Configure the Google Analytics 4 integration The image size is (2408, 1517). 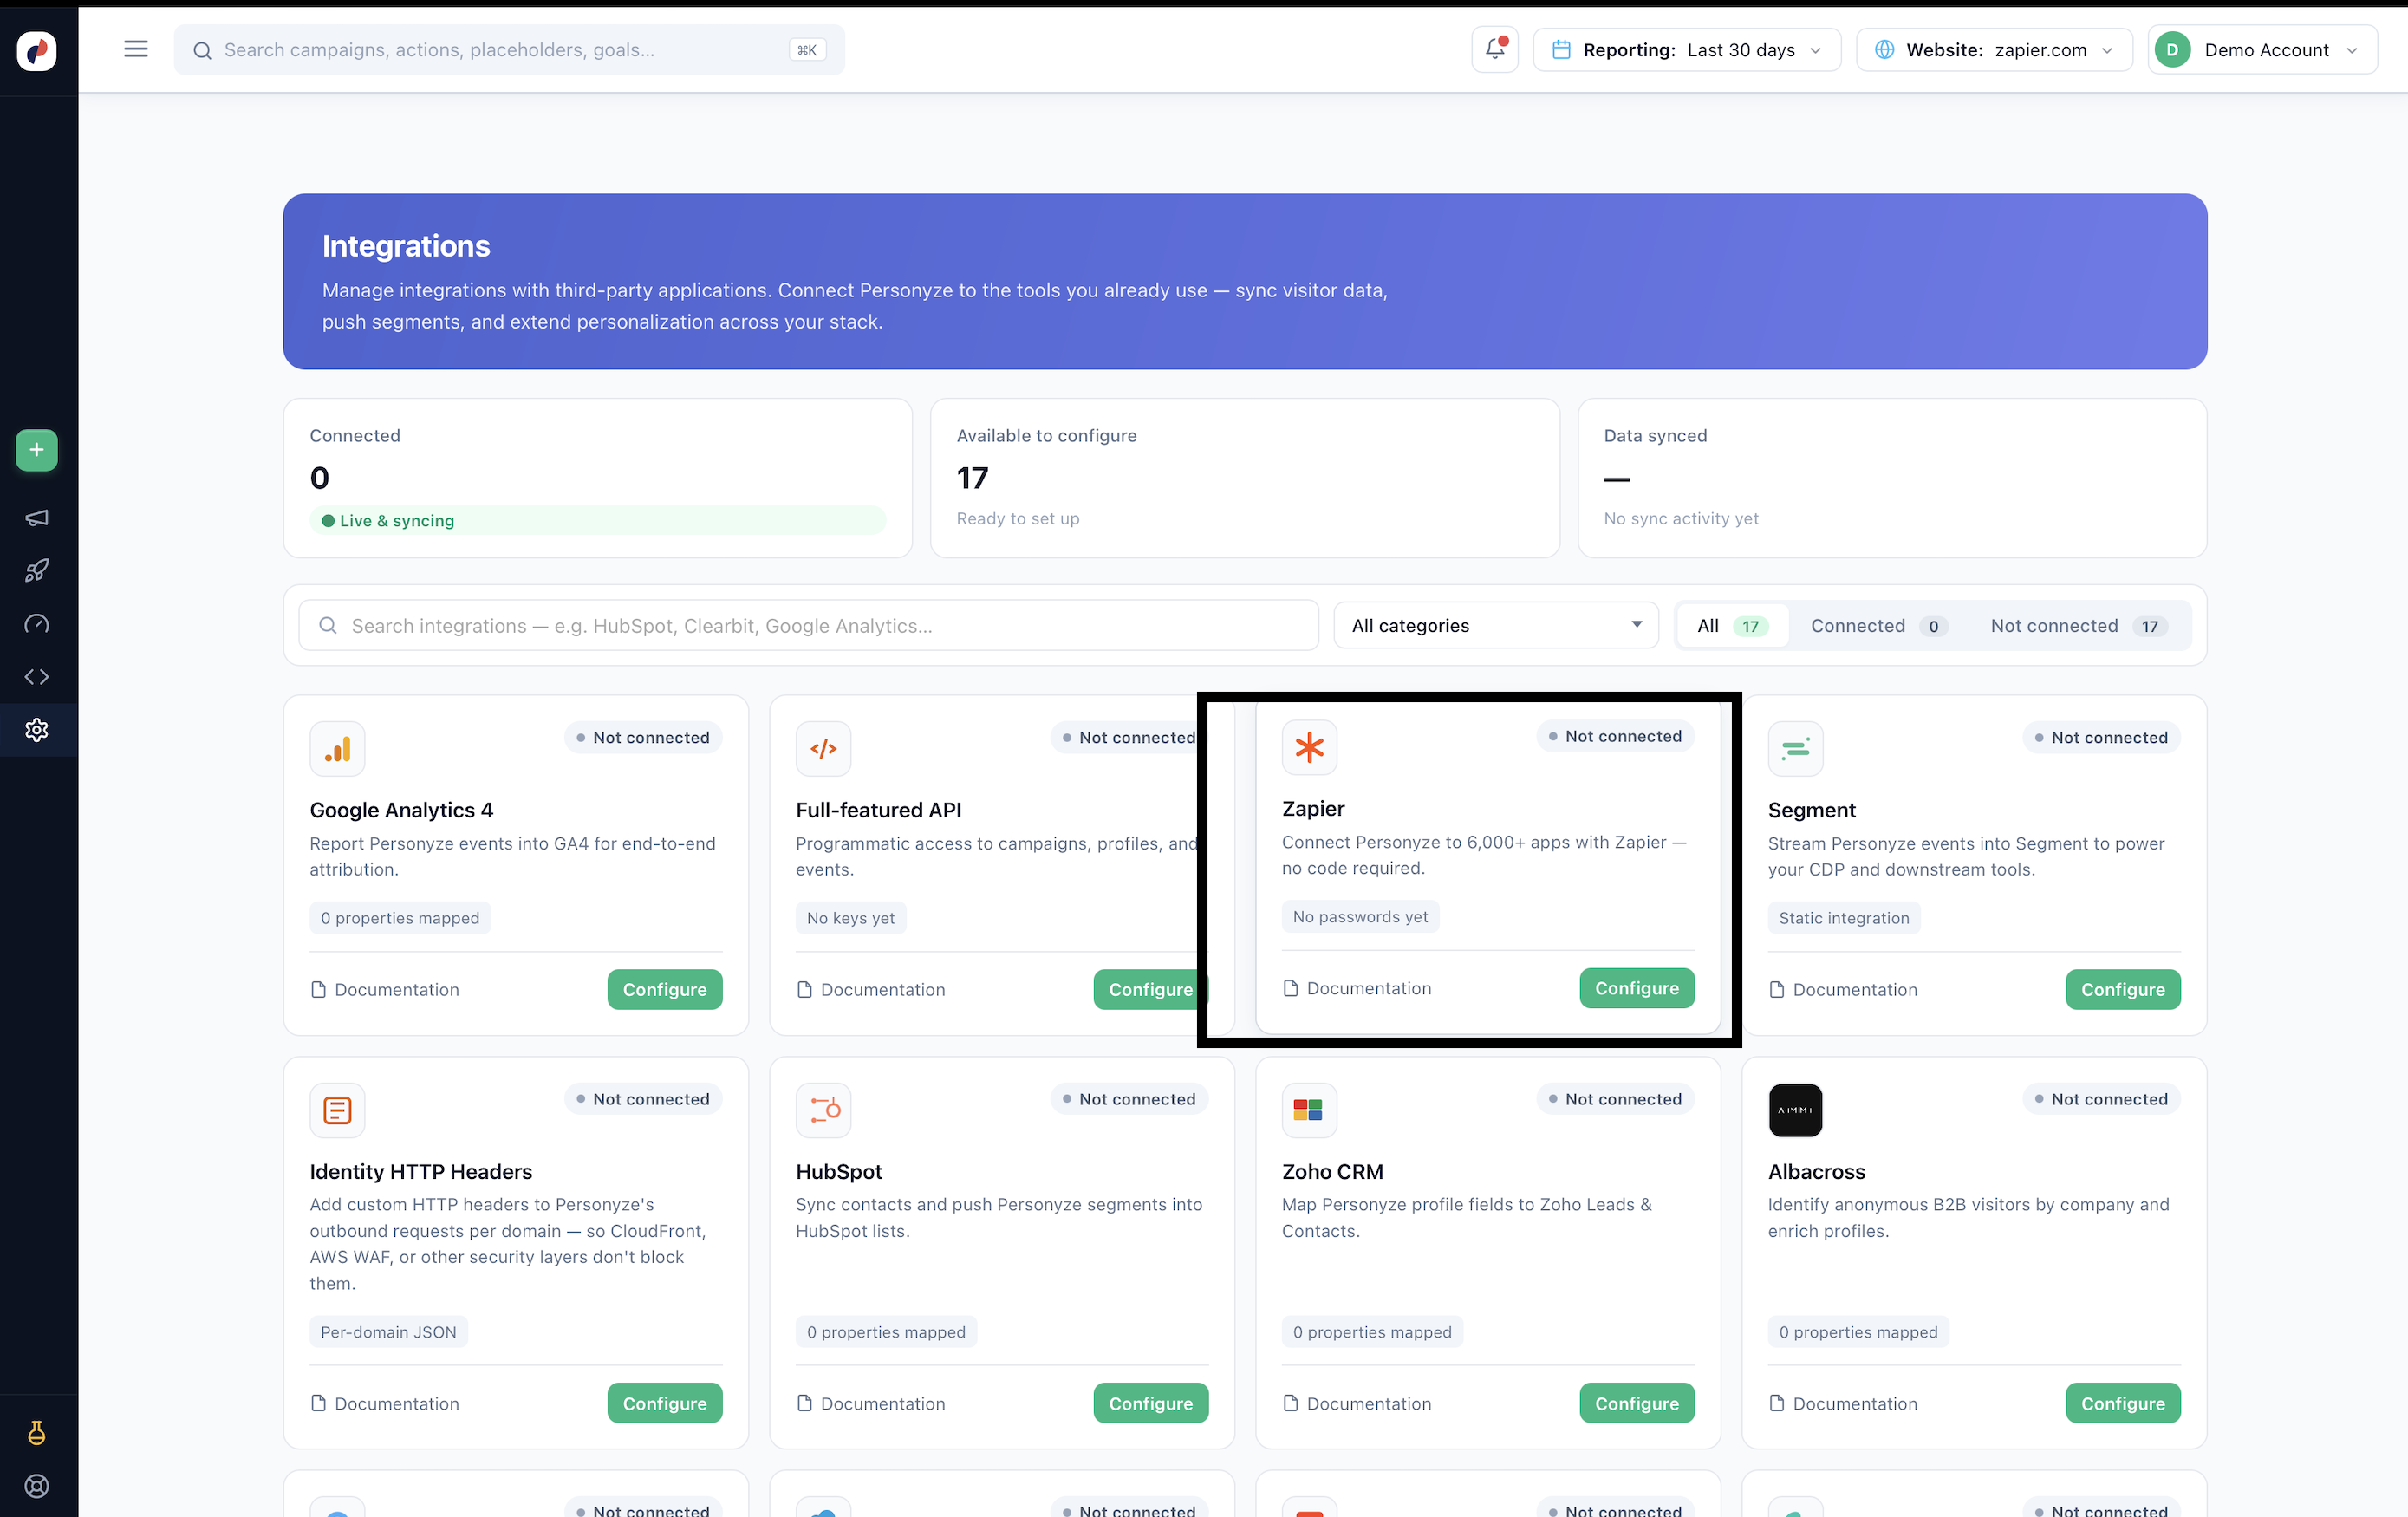[x=665, y=990]
